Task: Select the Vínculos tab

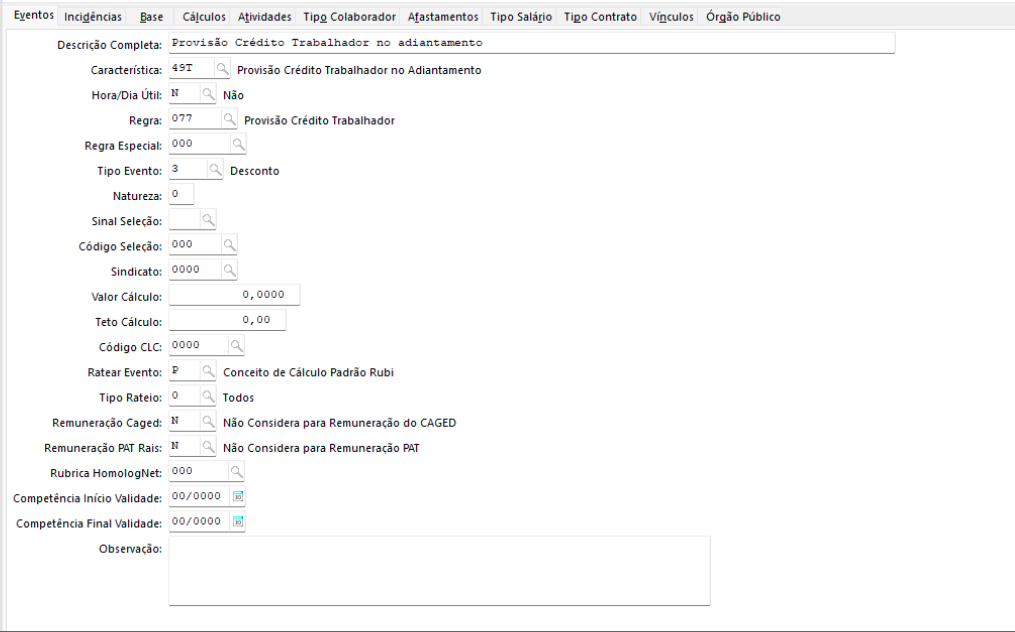Action: click(x=671, y=17)
